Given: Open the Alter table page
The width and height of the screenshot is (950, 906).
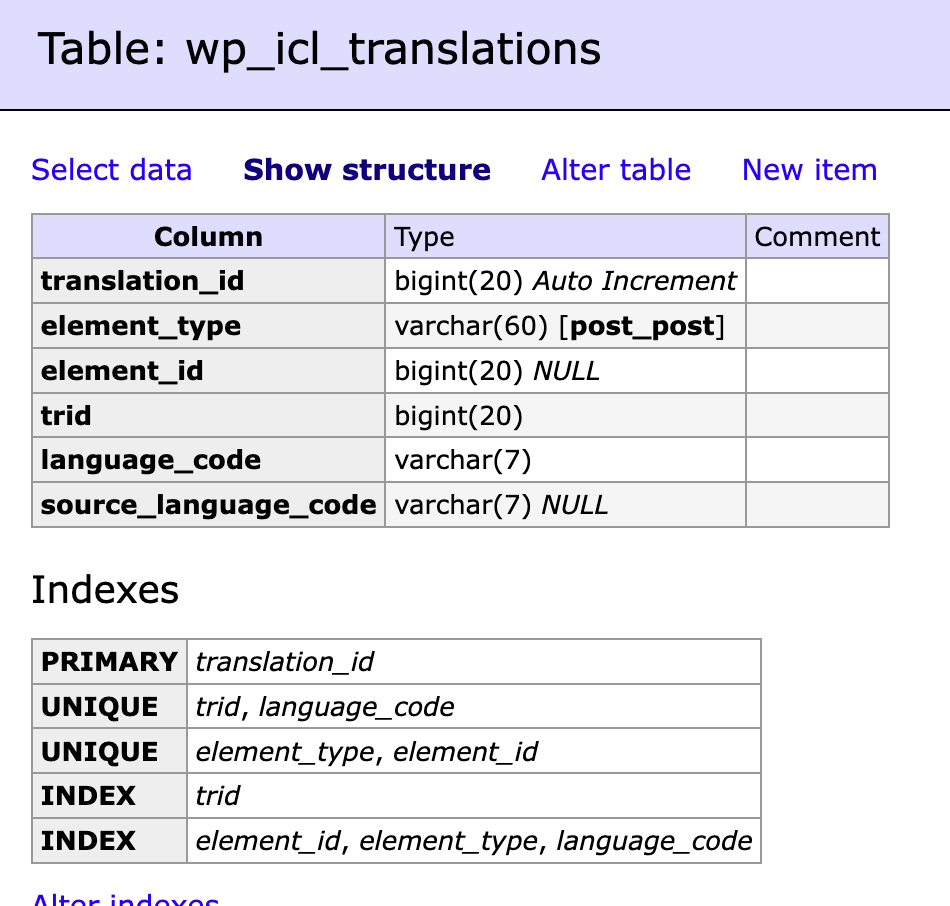Looking at the screenshot, I should pyautogui.click(x=616, y=170).
